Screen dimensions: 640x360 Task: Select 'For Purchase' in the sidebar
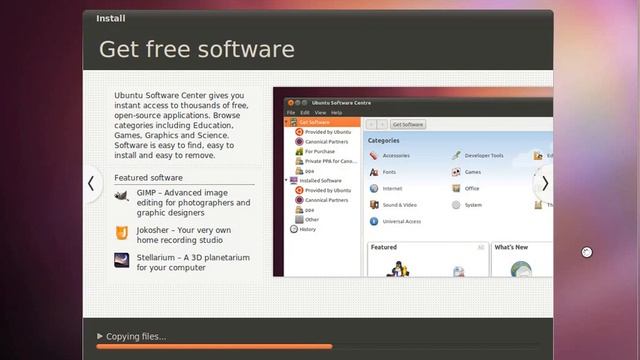point(320,151)
